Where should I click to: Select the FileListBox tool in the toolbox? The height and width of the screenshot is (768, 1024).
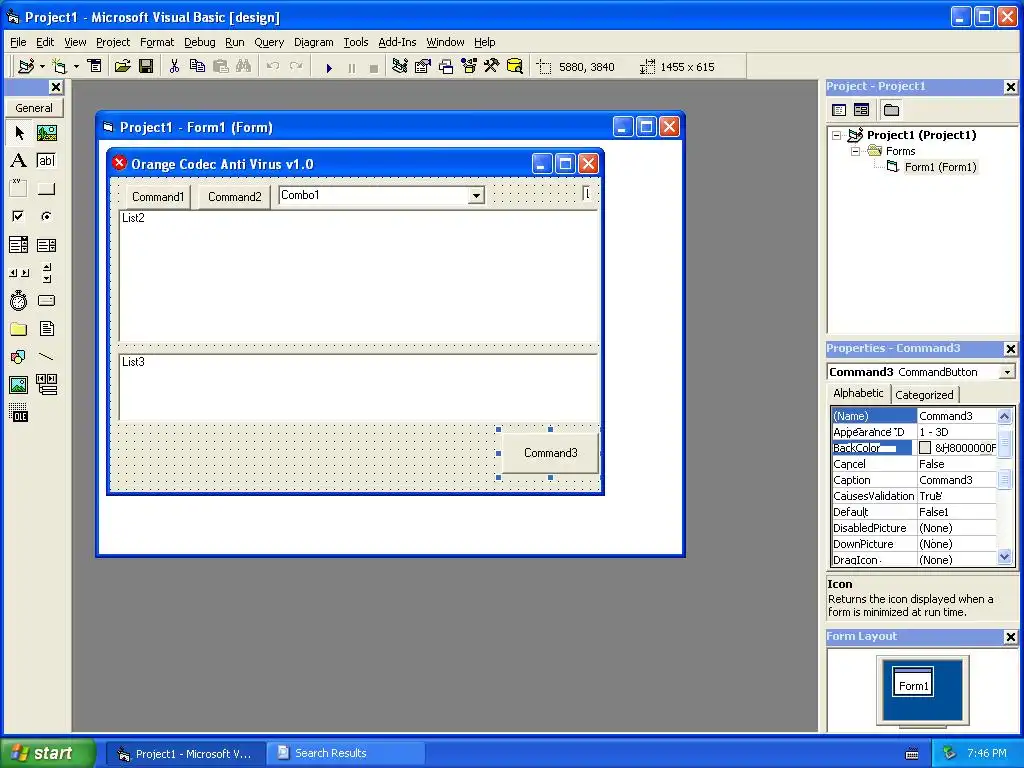tap(46, 329)
